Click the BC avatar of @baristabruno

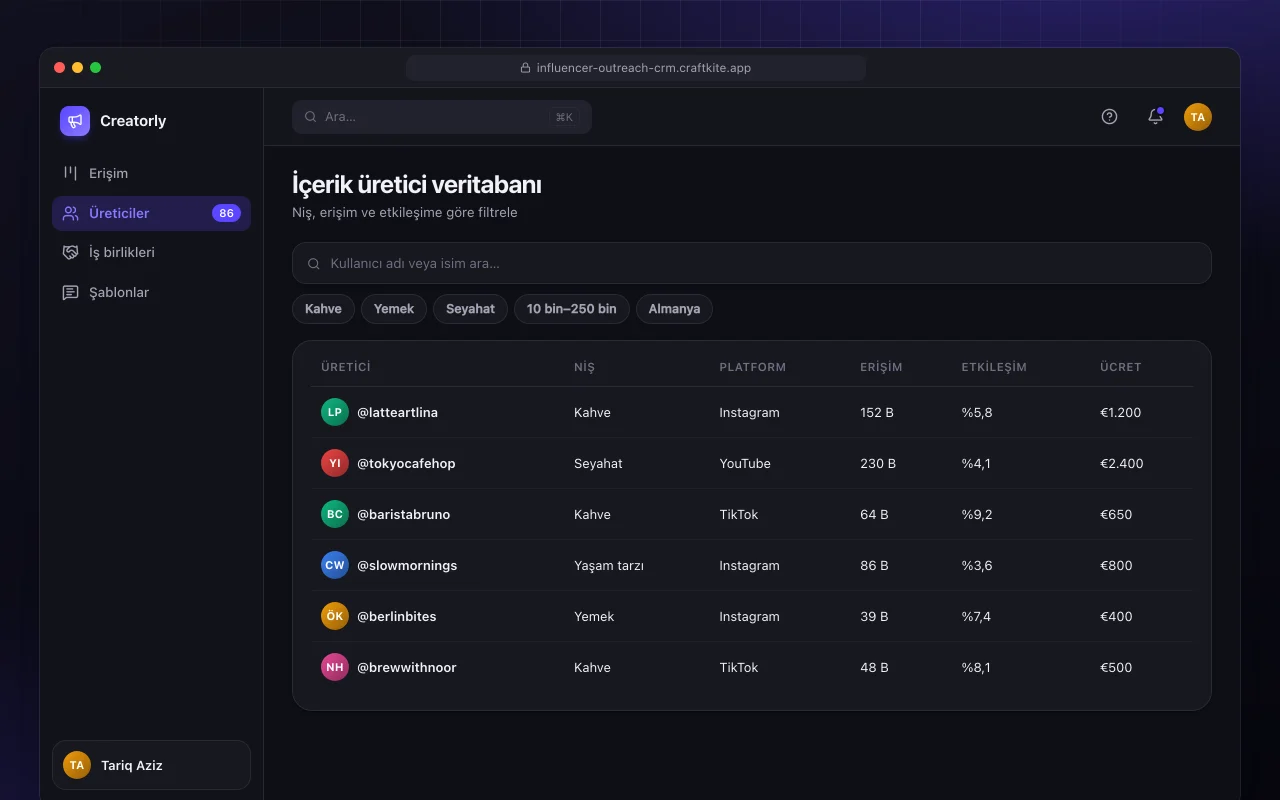click(335, 514)
